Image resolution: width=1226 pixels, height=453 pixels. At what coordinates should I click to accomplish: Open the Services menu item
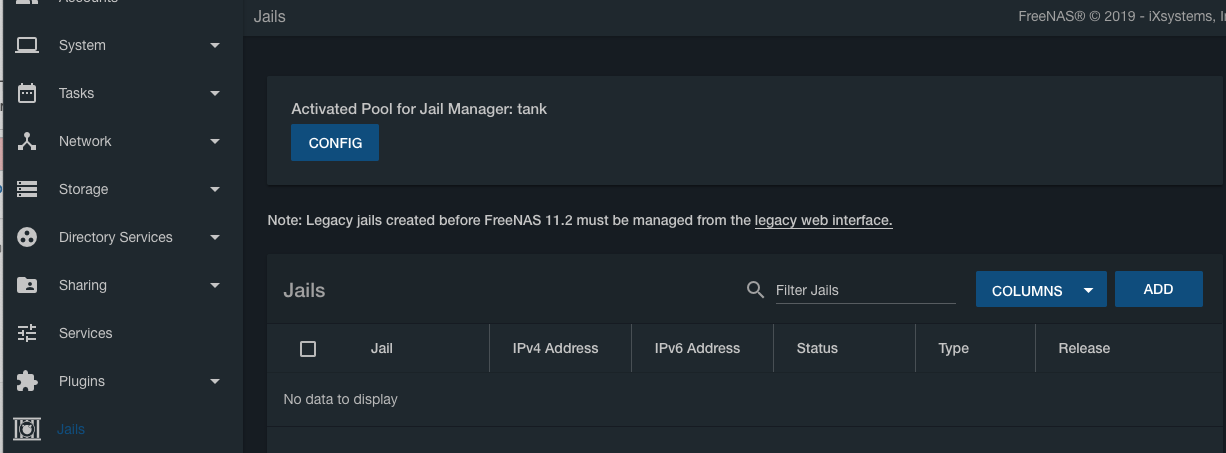click(x=86, y=333)
